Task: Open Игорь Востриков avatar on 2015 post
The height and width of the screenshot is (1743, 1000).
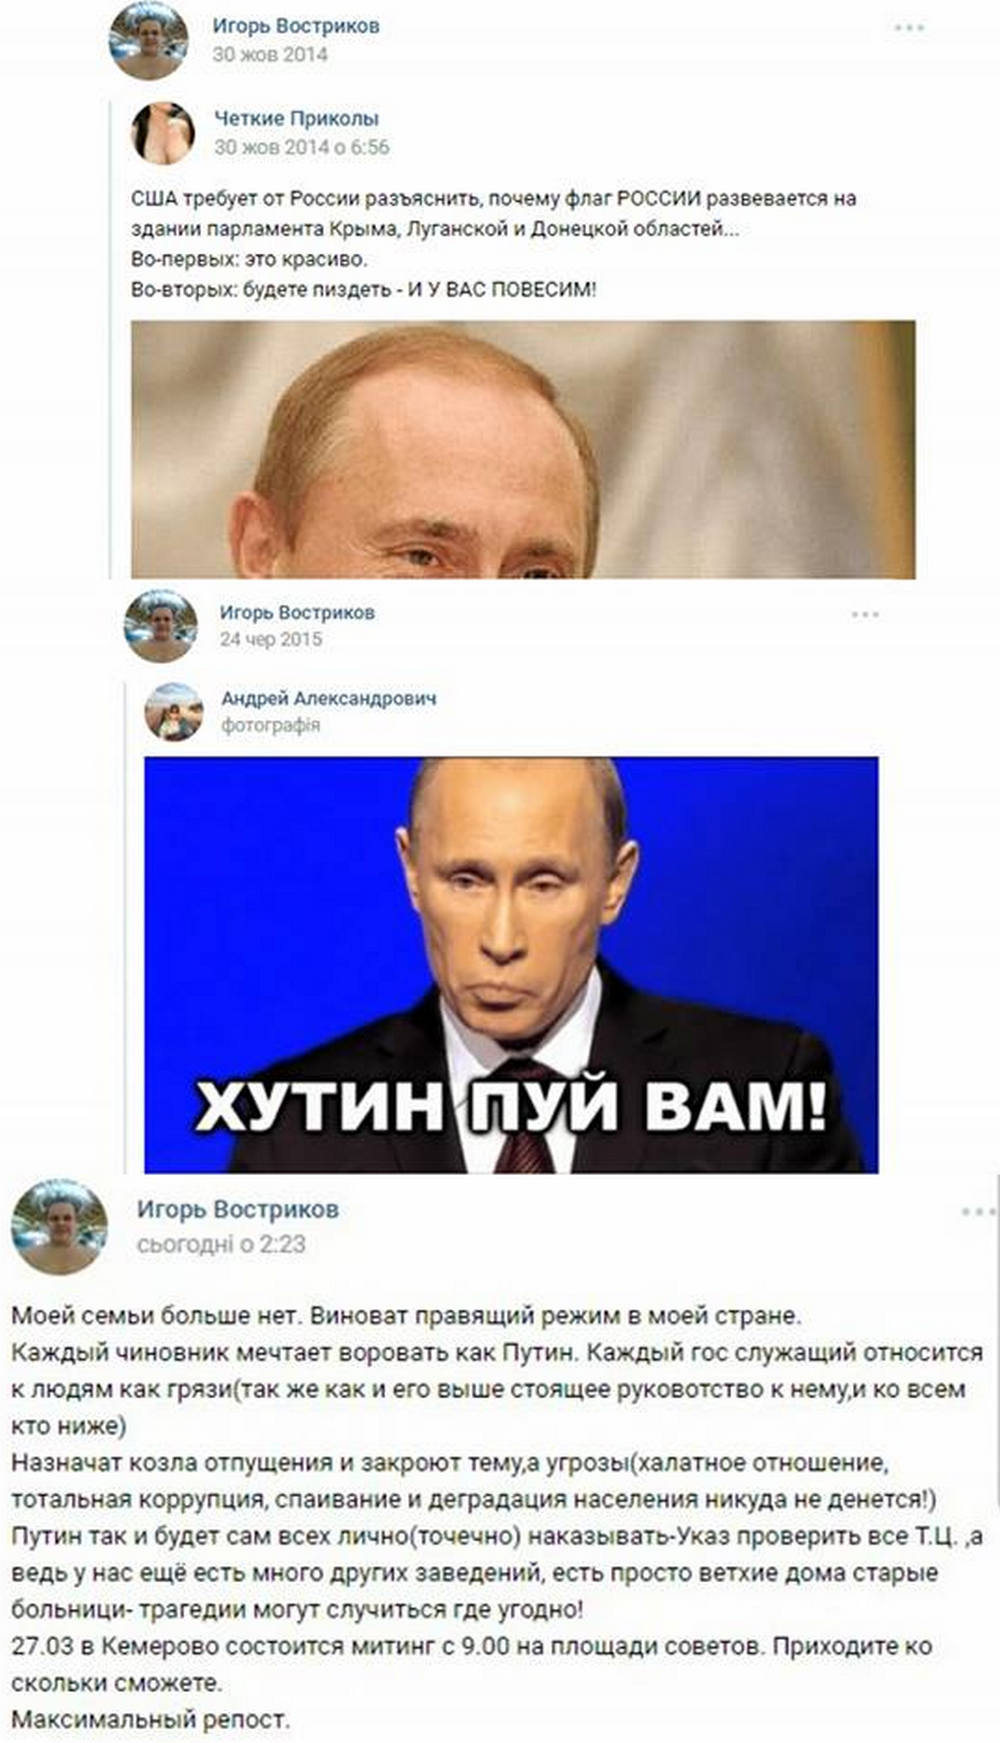Action: coord(160,626)
